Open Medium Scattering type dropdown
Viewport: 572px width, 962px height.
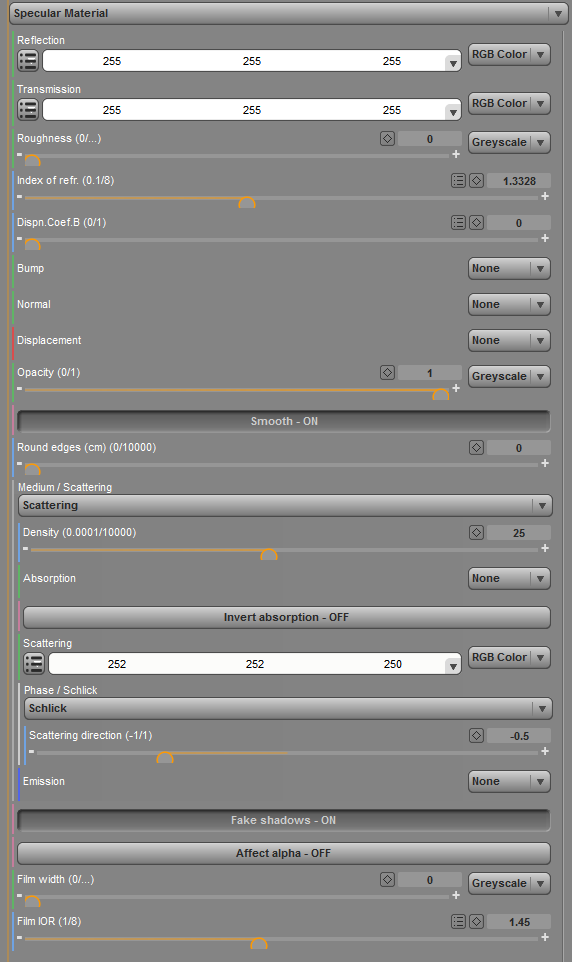tap(285, 506)
